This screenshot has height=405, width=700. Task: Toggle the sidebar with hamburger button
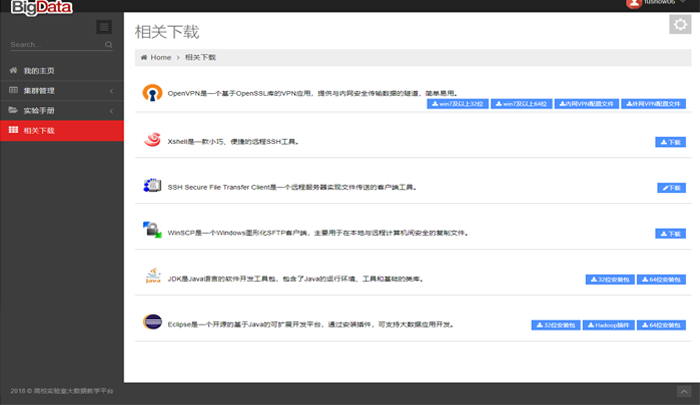point(104,27)
